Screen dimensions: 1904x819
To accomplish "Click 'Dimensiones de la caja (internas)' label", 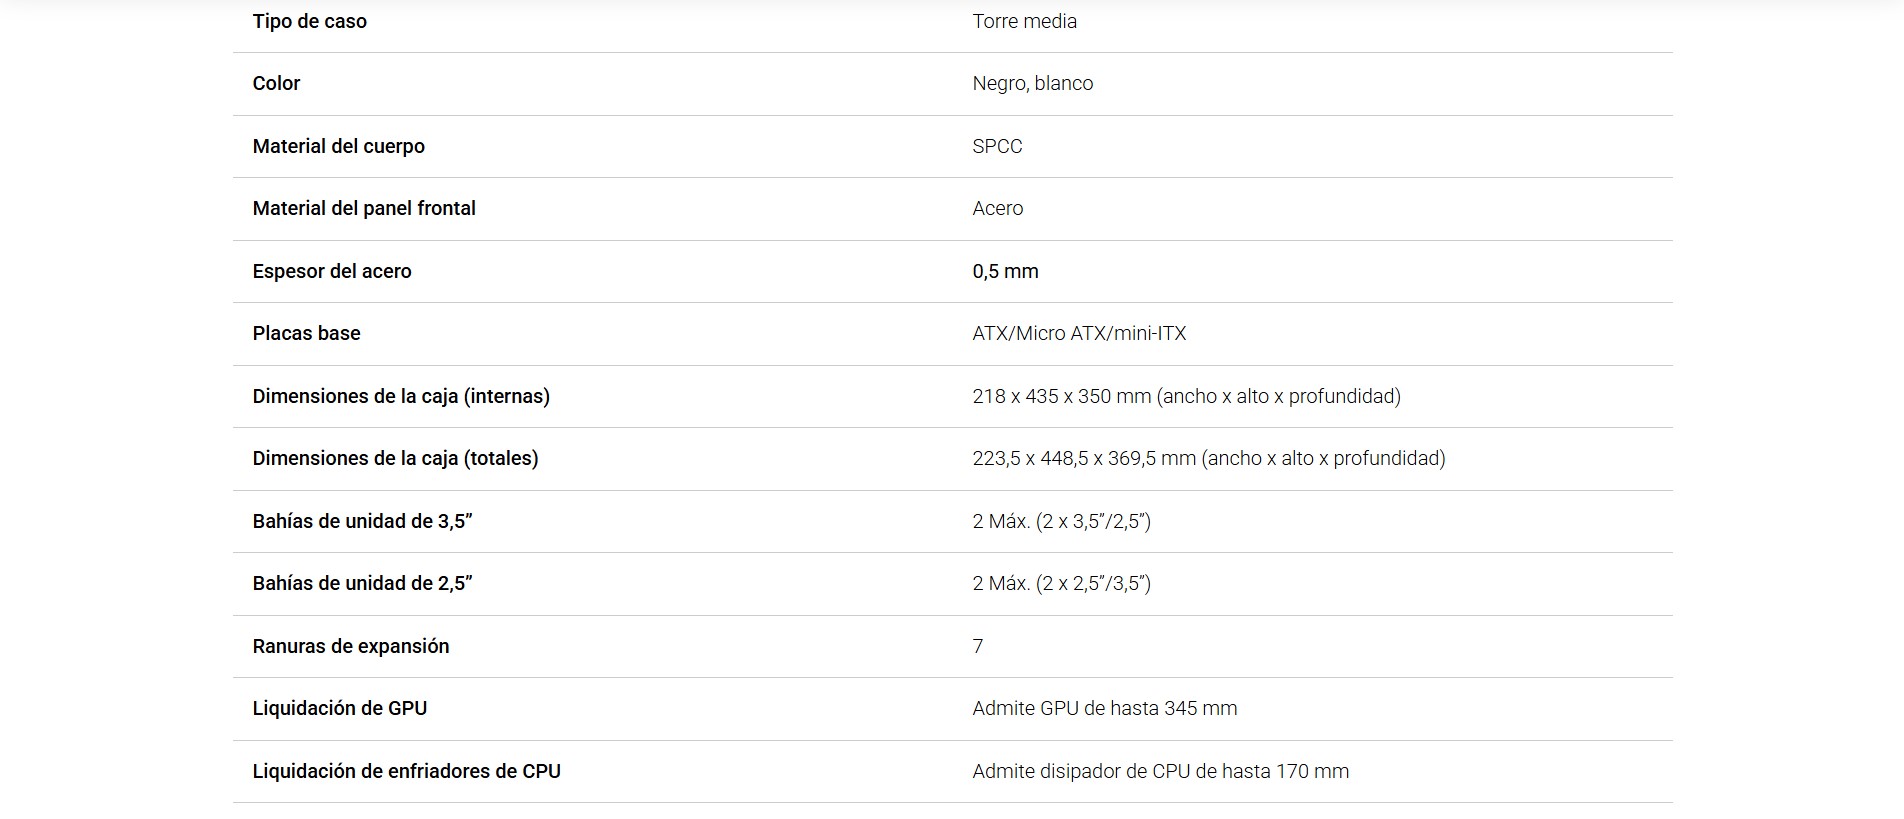I will pos(401,396).
